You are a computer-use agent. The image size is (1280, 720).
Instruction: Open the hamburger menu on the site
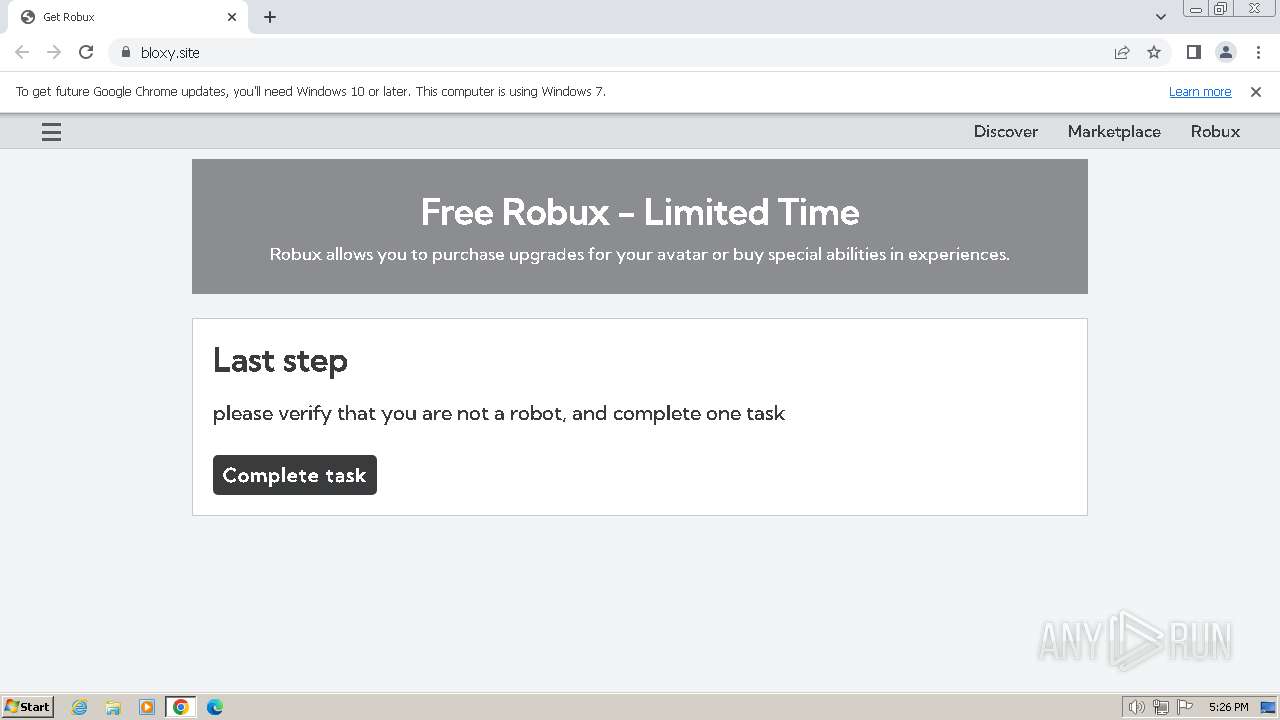pos(51,132)
